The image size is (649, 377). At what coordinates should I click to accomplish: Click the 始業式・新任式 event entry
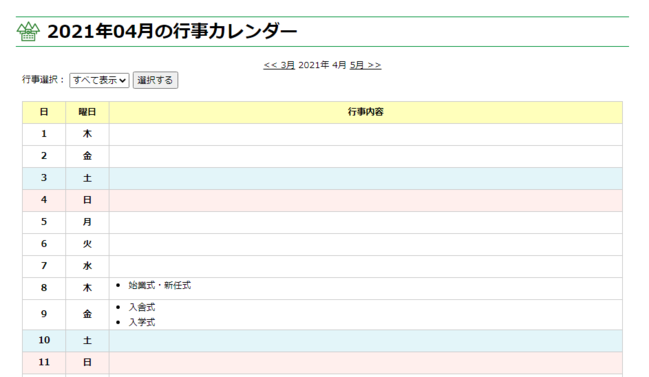(159, 285)
